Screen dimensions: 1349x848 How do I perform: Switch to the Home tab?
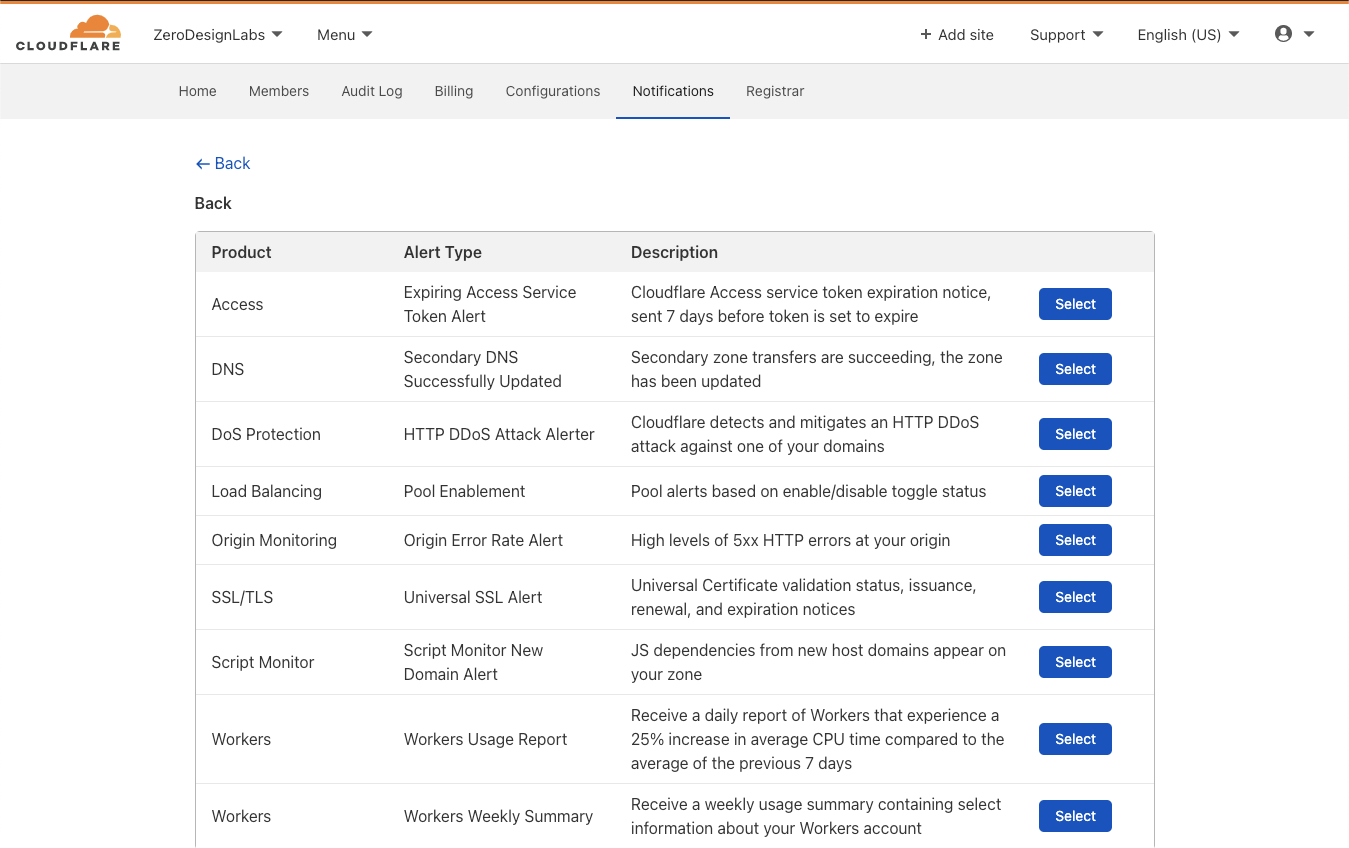coord(198,91)
